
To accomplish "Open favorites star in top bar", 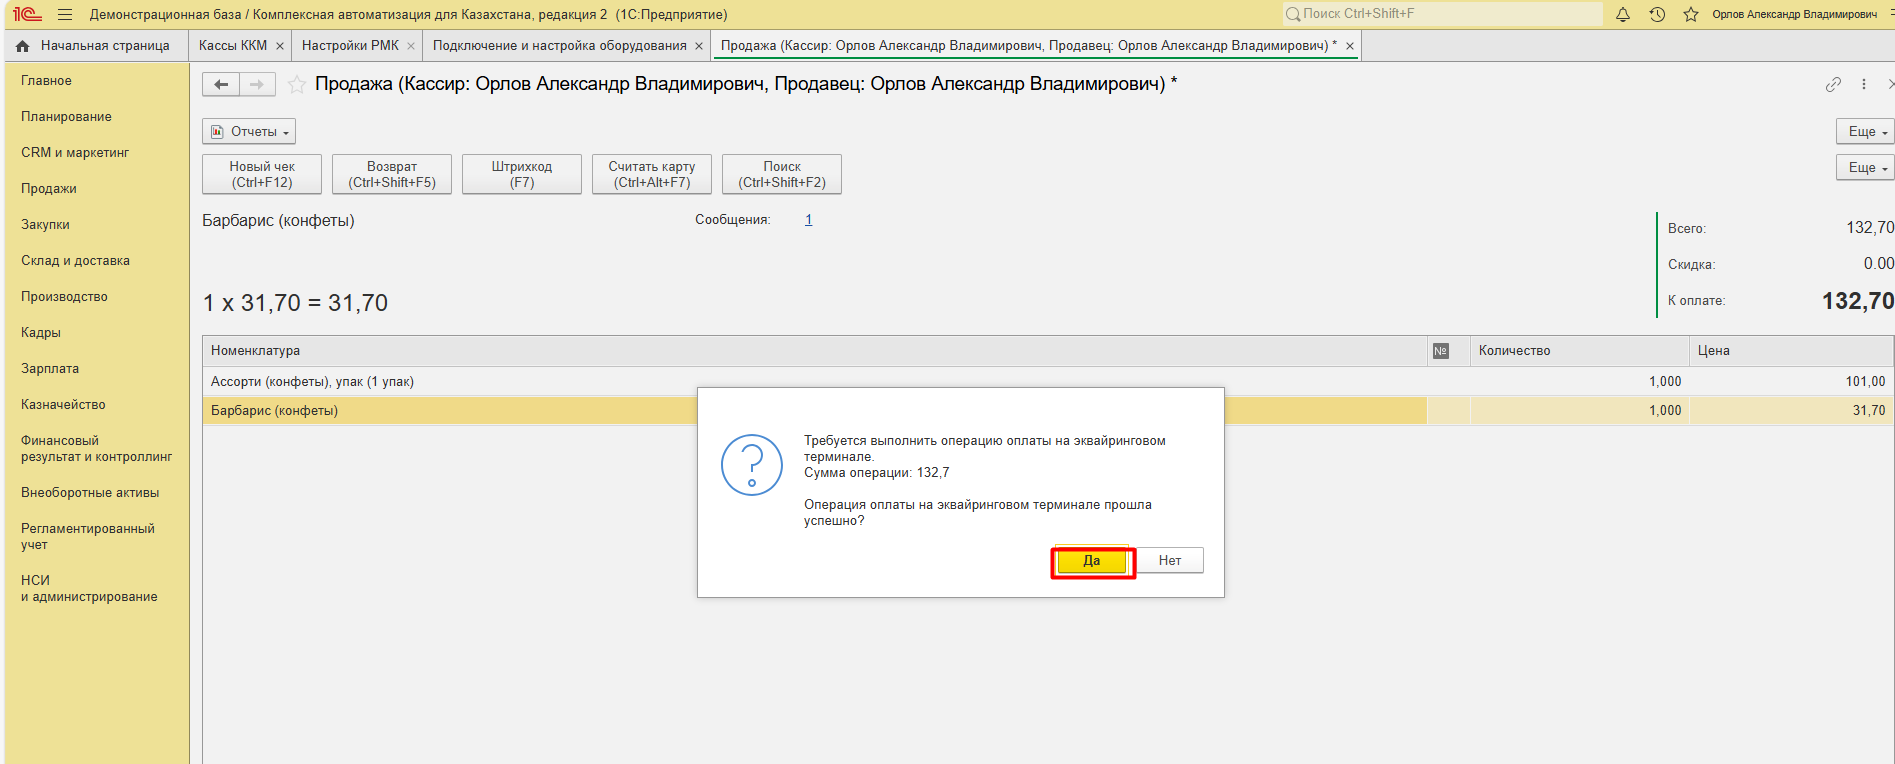I will (x=1691, y=15).
